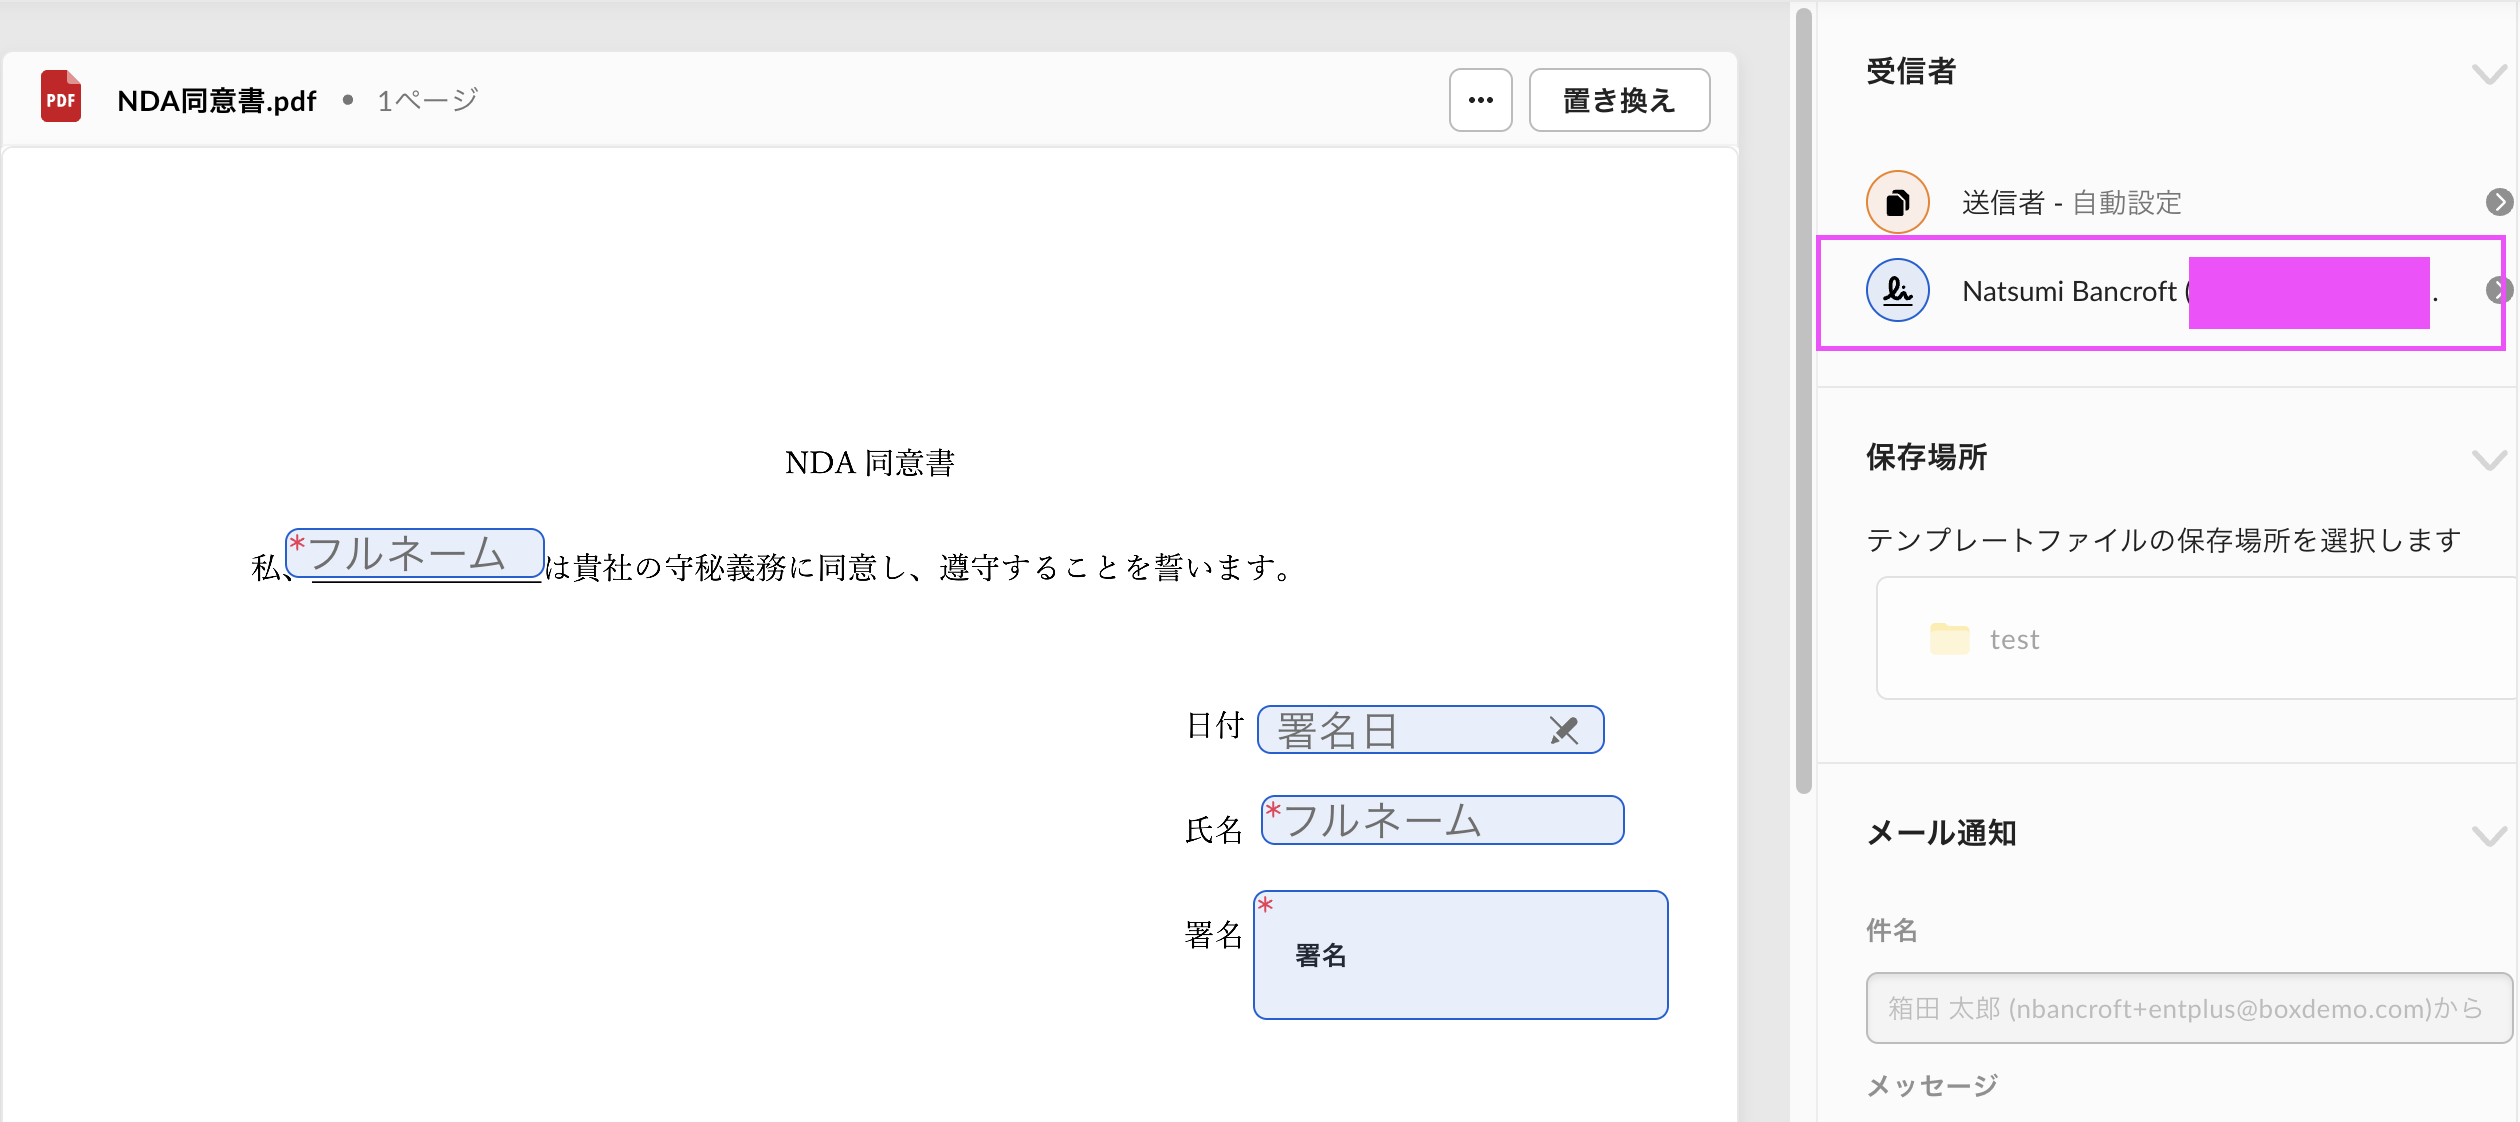
Task: Click the sender copy icon avatar
Action: [x=1897, y=203]
